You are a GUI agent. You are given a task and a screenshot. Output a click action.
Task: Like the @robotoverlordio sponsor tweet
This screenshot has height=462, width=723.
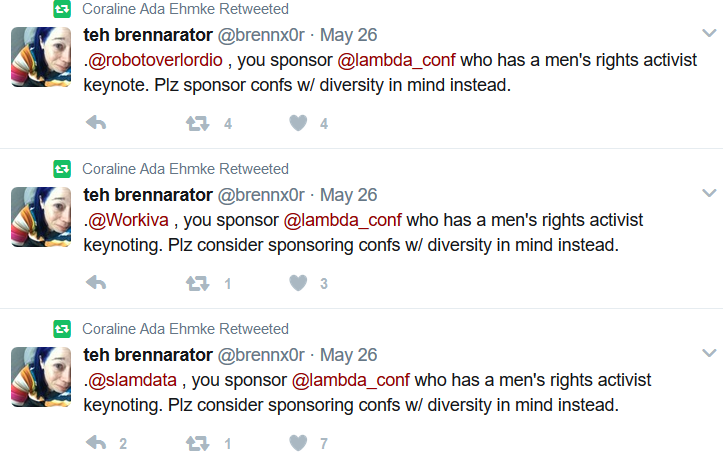[298, 123]
